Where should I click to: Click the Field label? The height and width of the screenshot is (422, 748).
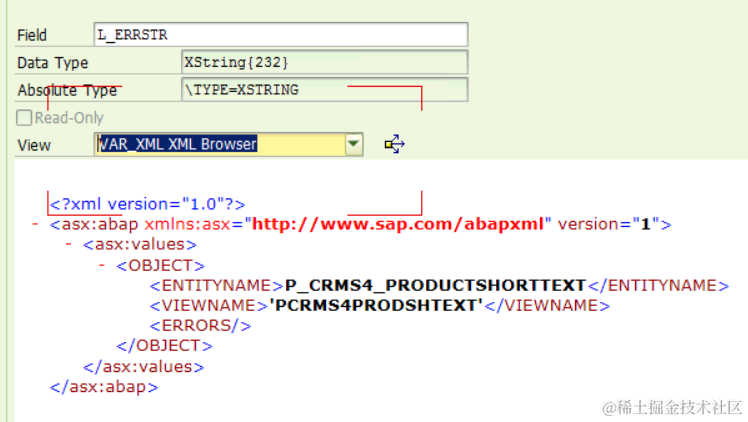point(32,35)
